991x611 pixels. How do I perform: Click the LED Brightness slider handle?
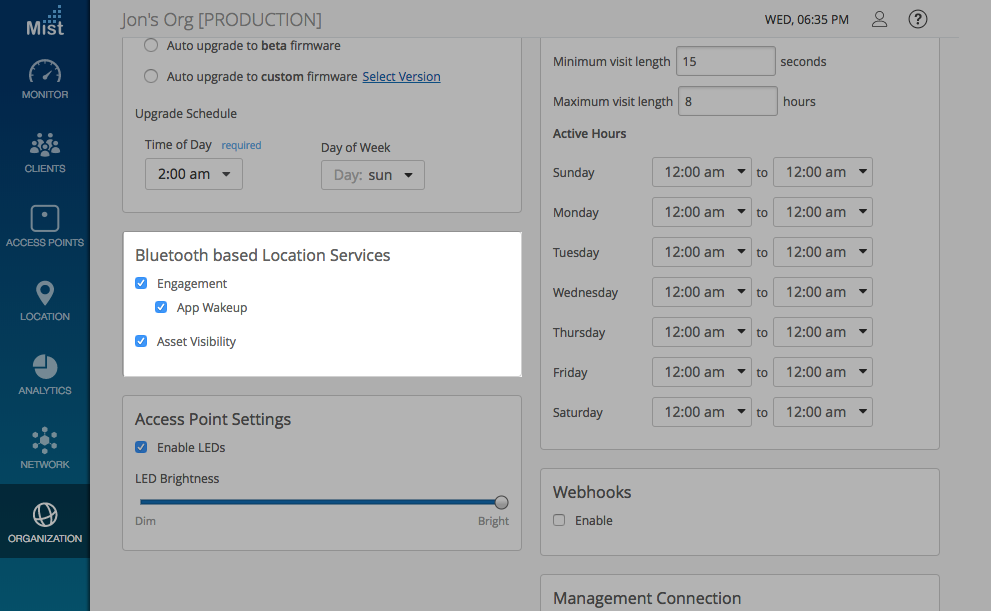click(x=502, y=502)
